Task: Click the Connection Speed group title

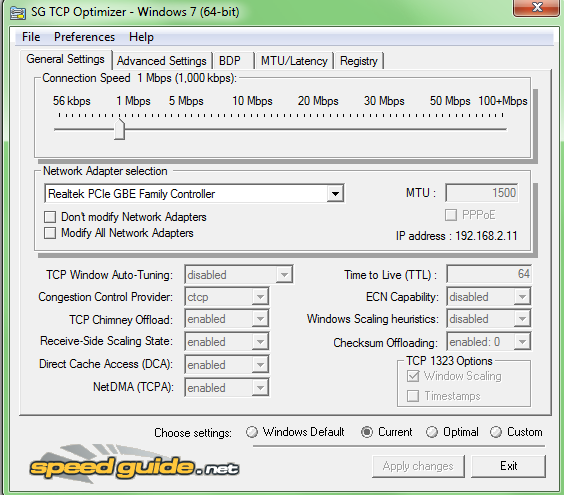Action: [x=140, y=78]
